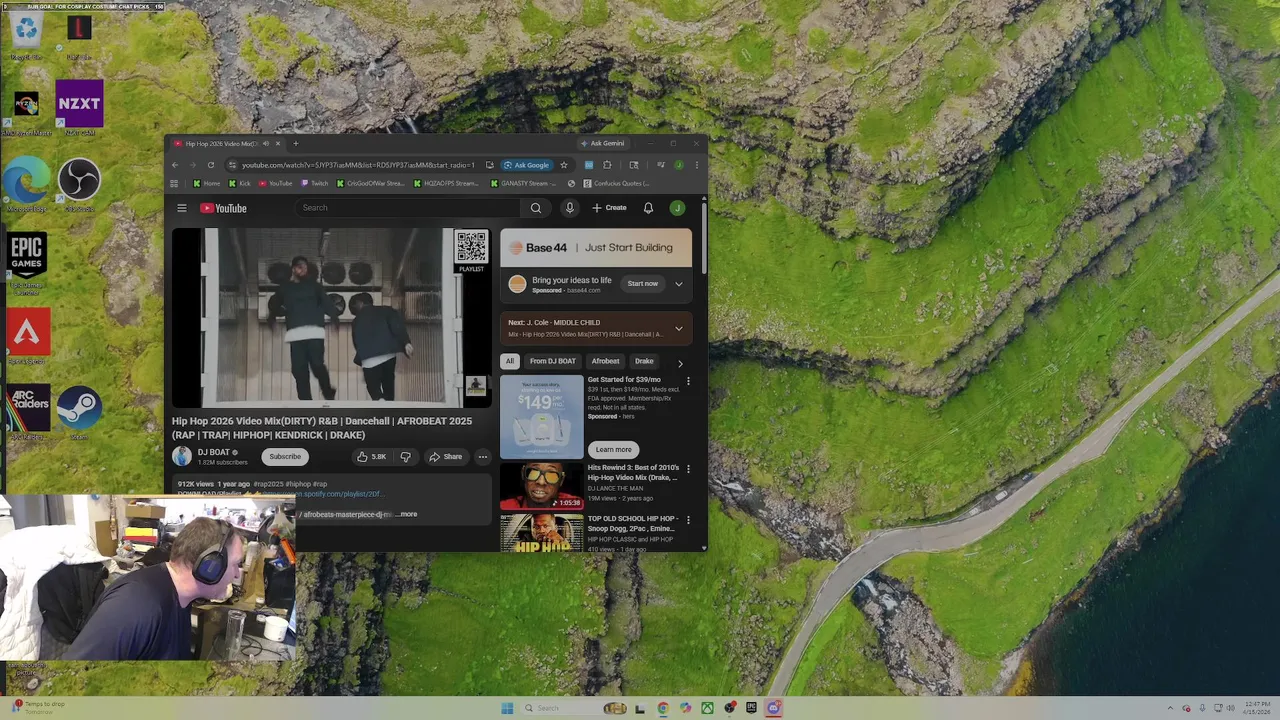Show more filter chips with right arrow
This screenshot has width=1280, height=720.
(x=680, y=363)
